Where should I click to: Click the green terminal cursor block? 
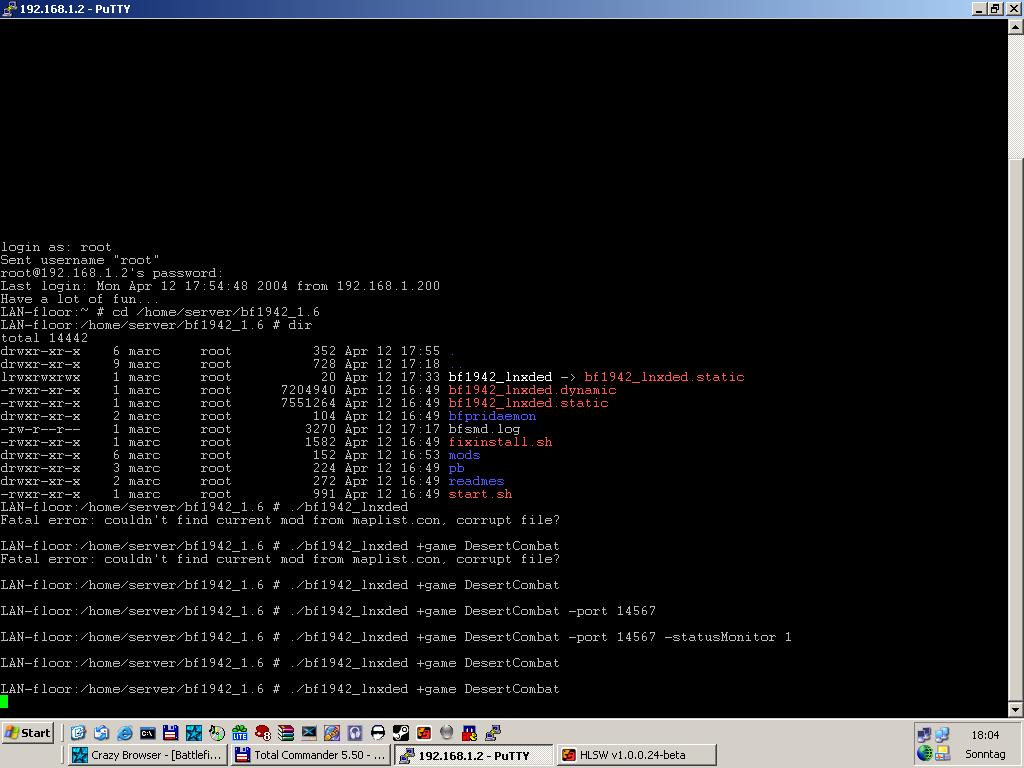4,702
